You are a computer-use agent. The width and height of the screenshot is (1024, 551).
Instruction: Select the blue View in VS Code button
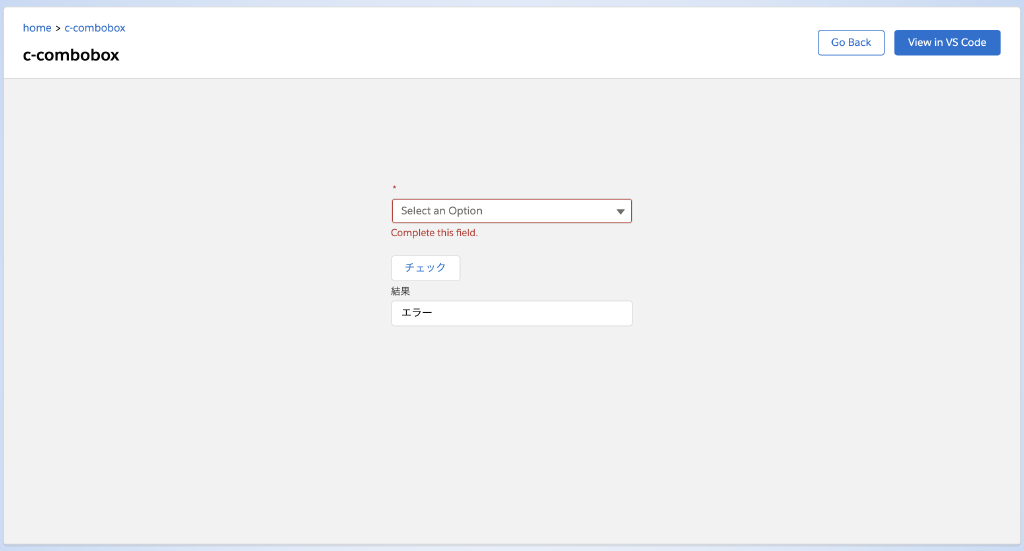[x=947, y=42]
